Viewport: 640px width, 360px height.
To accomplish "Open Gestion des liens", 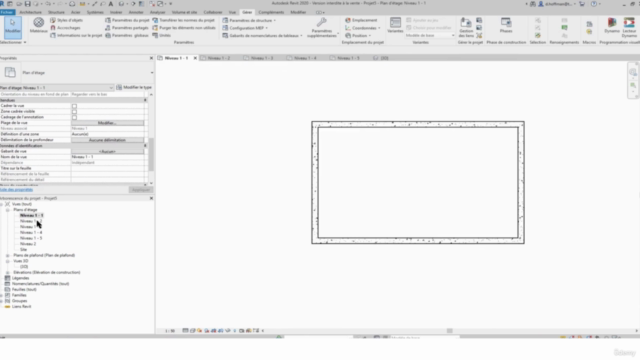I will 466,27.
